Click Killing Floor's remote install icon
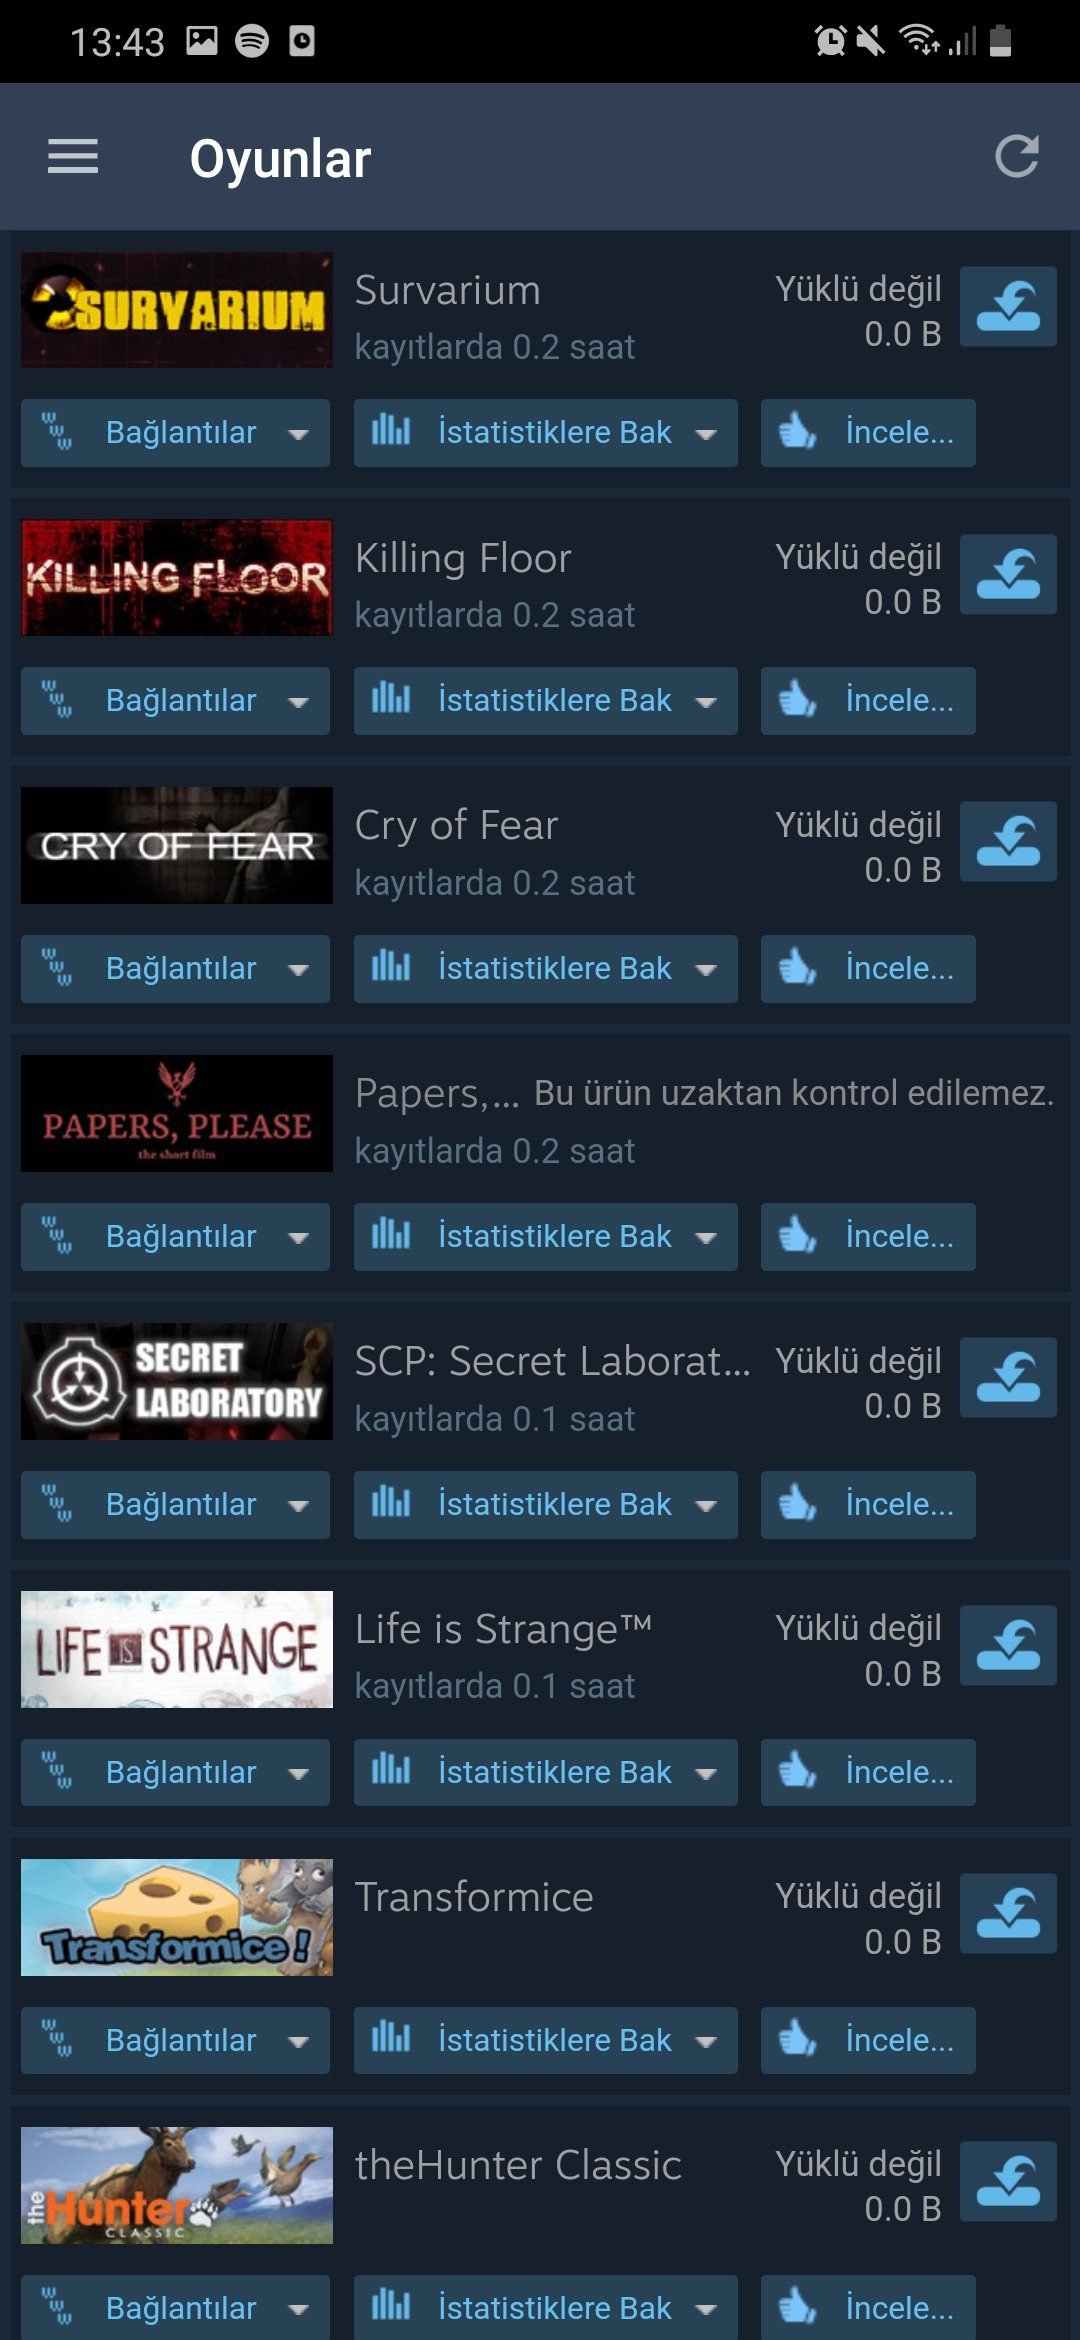This screenshot has height=2340, width=1080. tap(1008, 574)
